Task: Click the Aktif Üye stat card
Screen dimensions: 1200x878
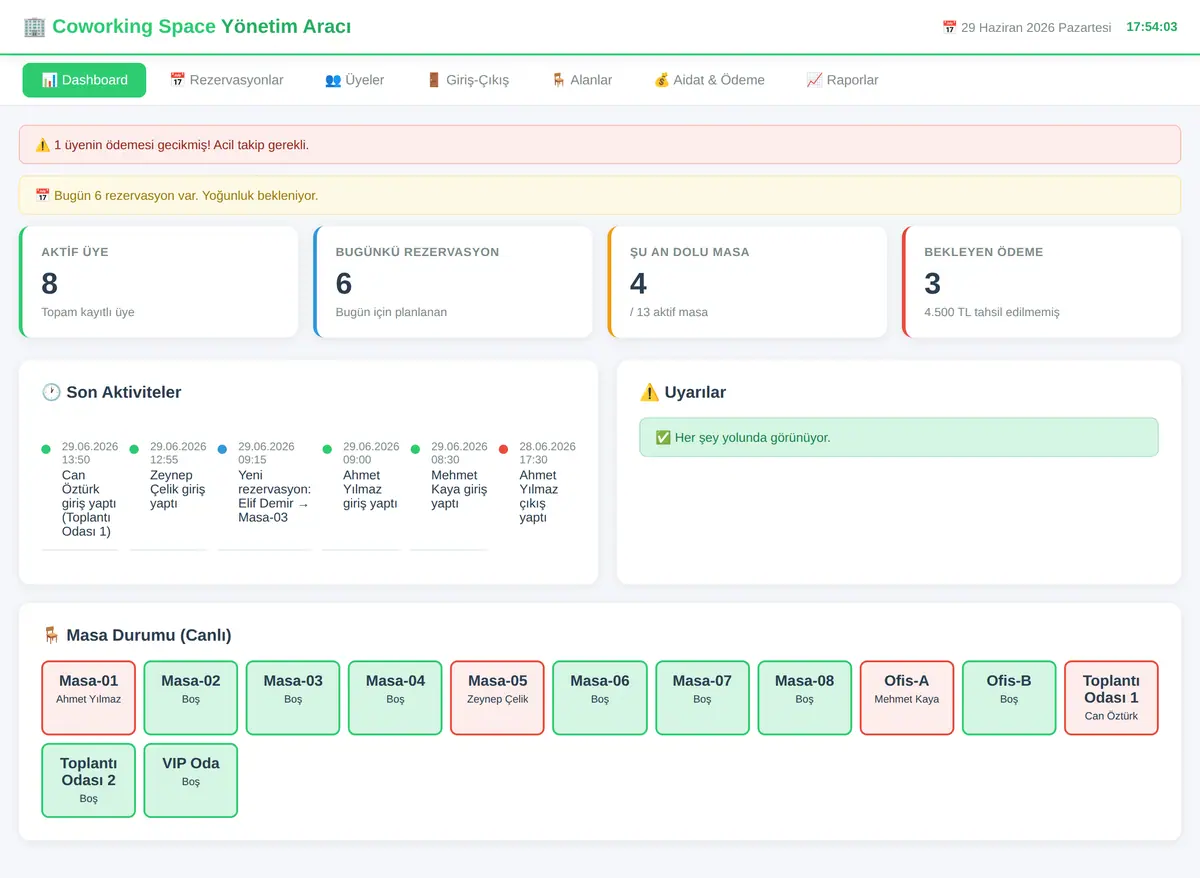Action: pyautogui.click(x=159, y=282)
